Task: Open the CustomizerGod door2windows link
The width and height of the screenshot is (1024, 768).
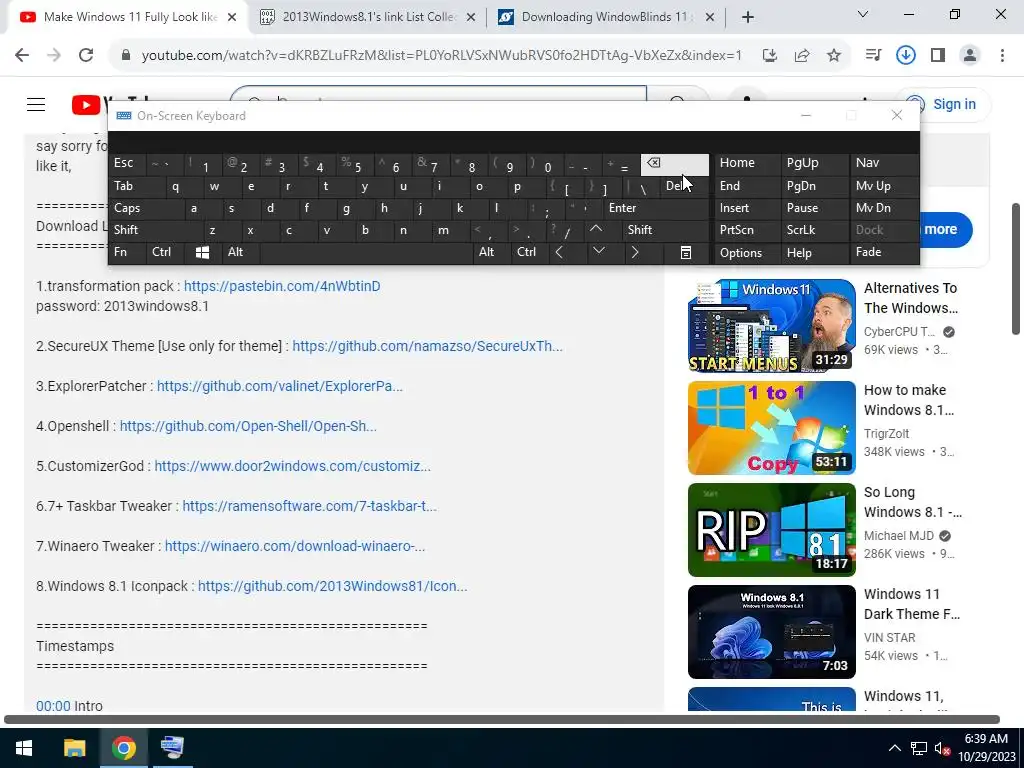Action: click(x=293, y=466)
